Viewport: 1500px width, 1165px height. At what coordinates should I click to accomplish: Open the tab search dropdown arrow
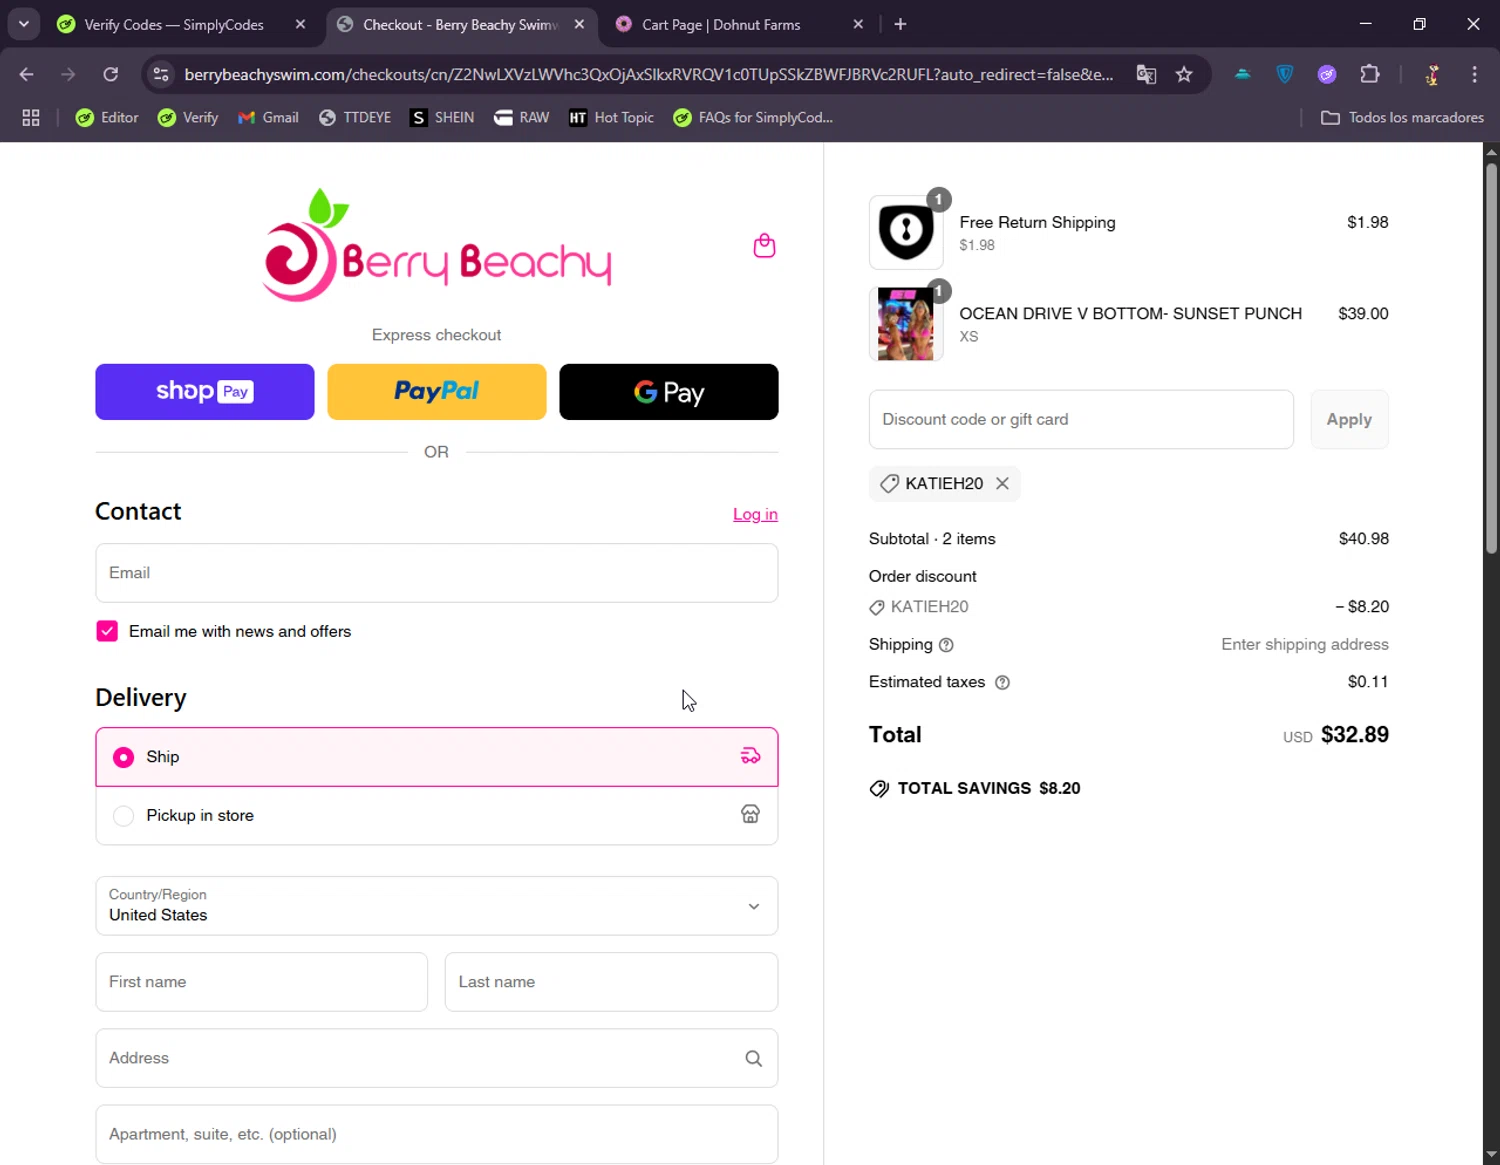pos(24,24)
